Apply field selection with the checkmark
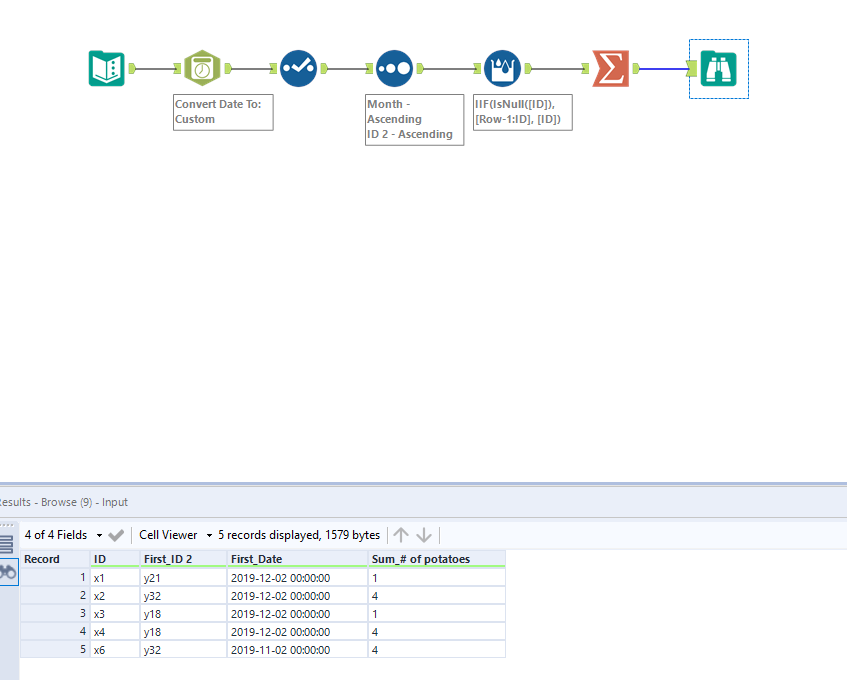 click(x=116, y=535)
